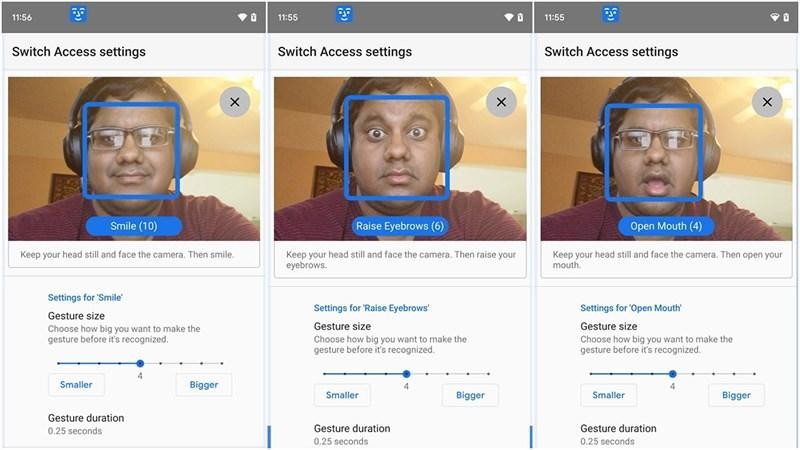Select Bigger for the Open Mouth gesture
This screenshot has height=450, width=800.
736,395
